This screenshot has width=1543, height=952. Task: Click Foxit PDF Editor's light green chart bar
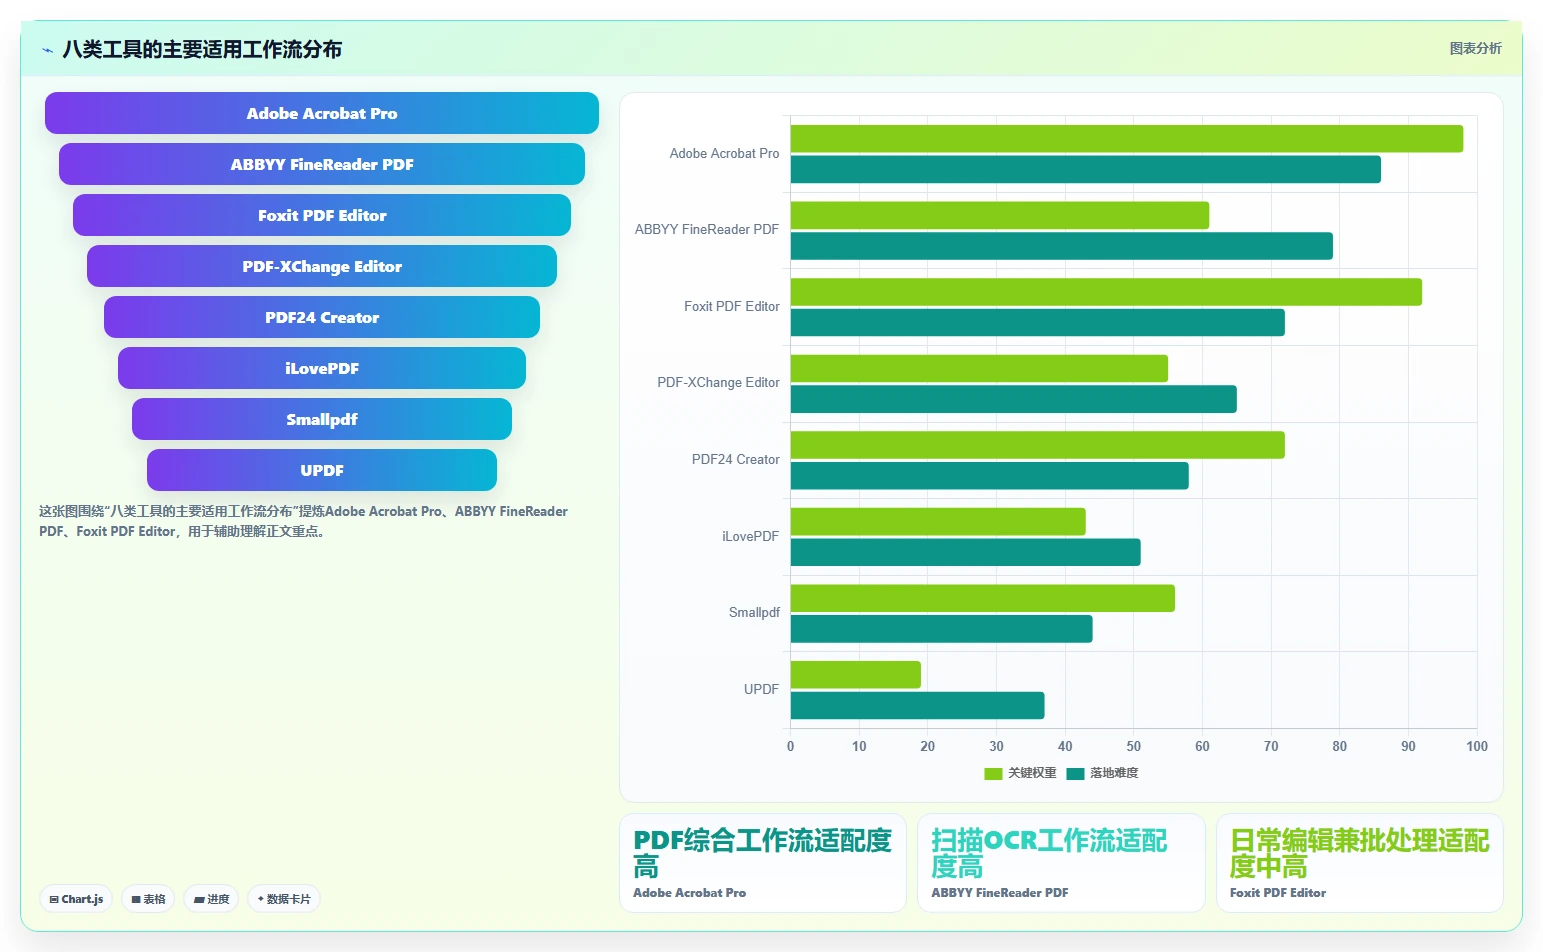coord(1106,292)
